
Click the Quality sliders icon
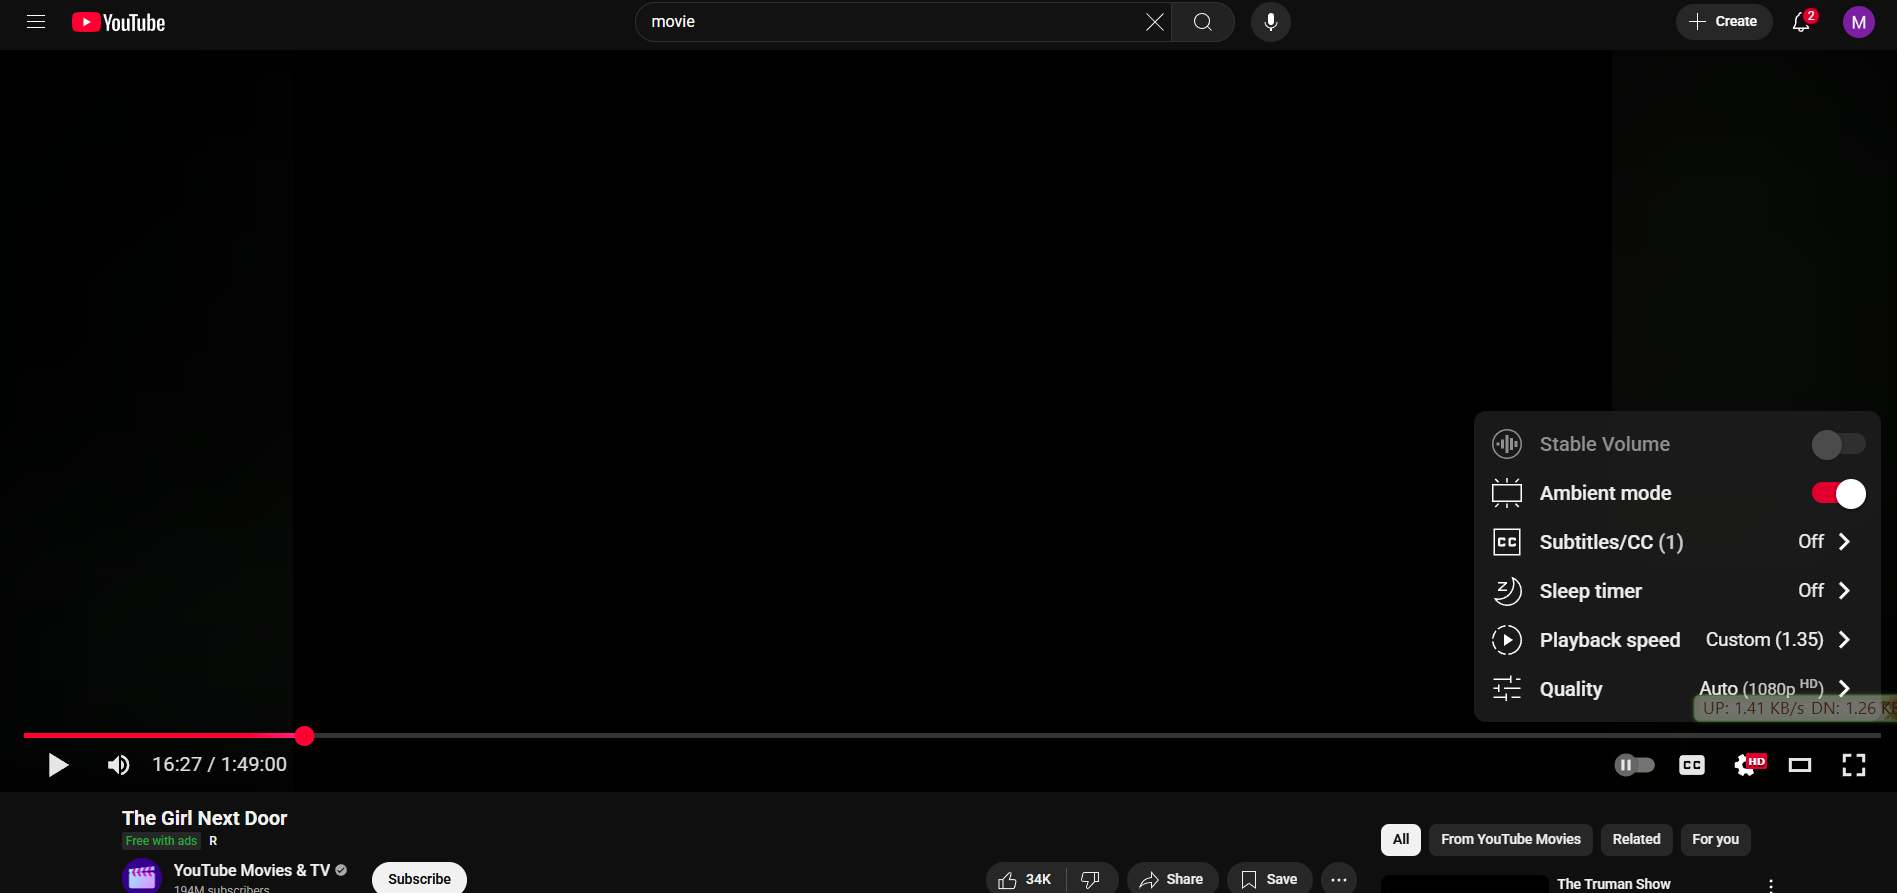1507,689
